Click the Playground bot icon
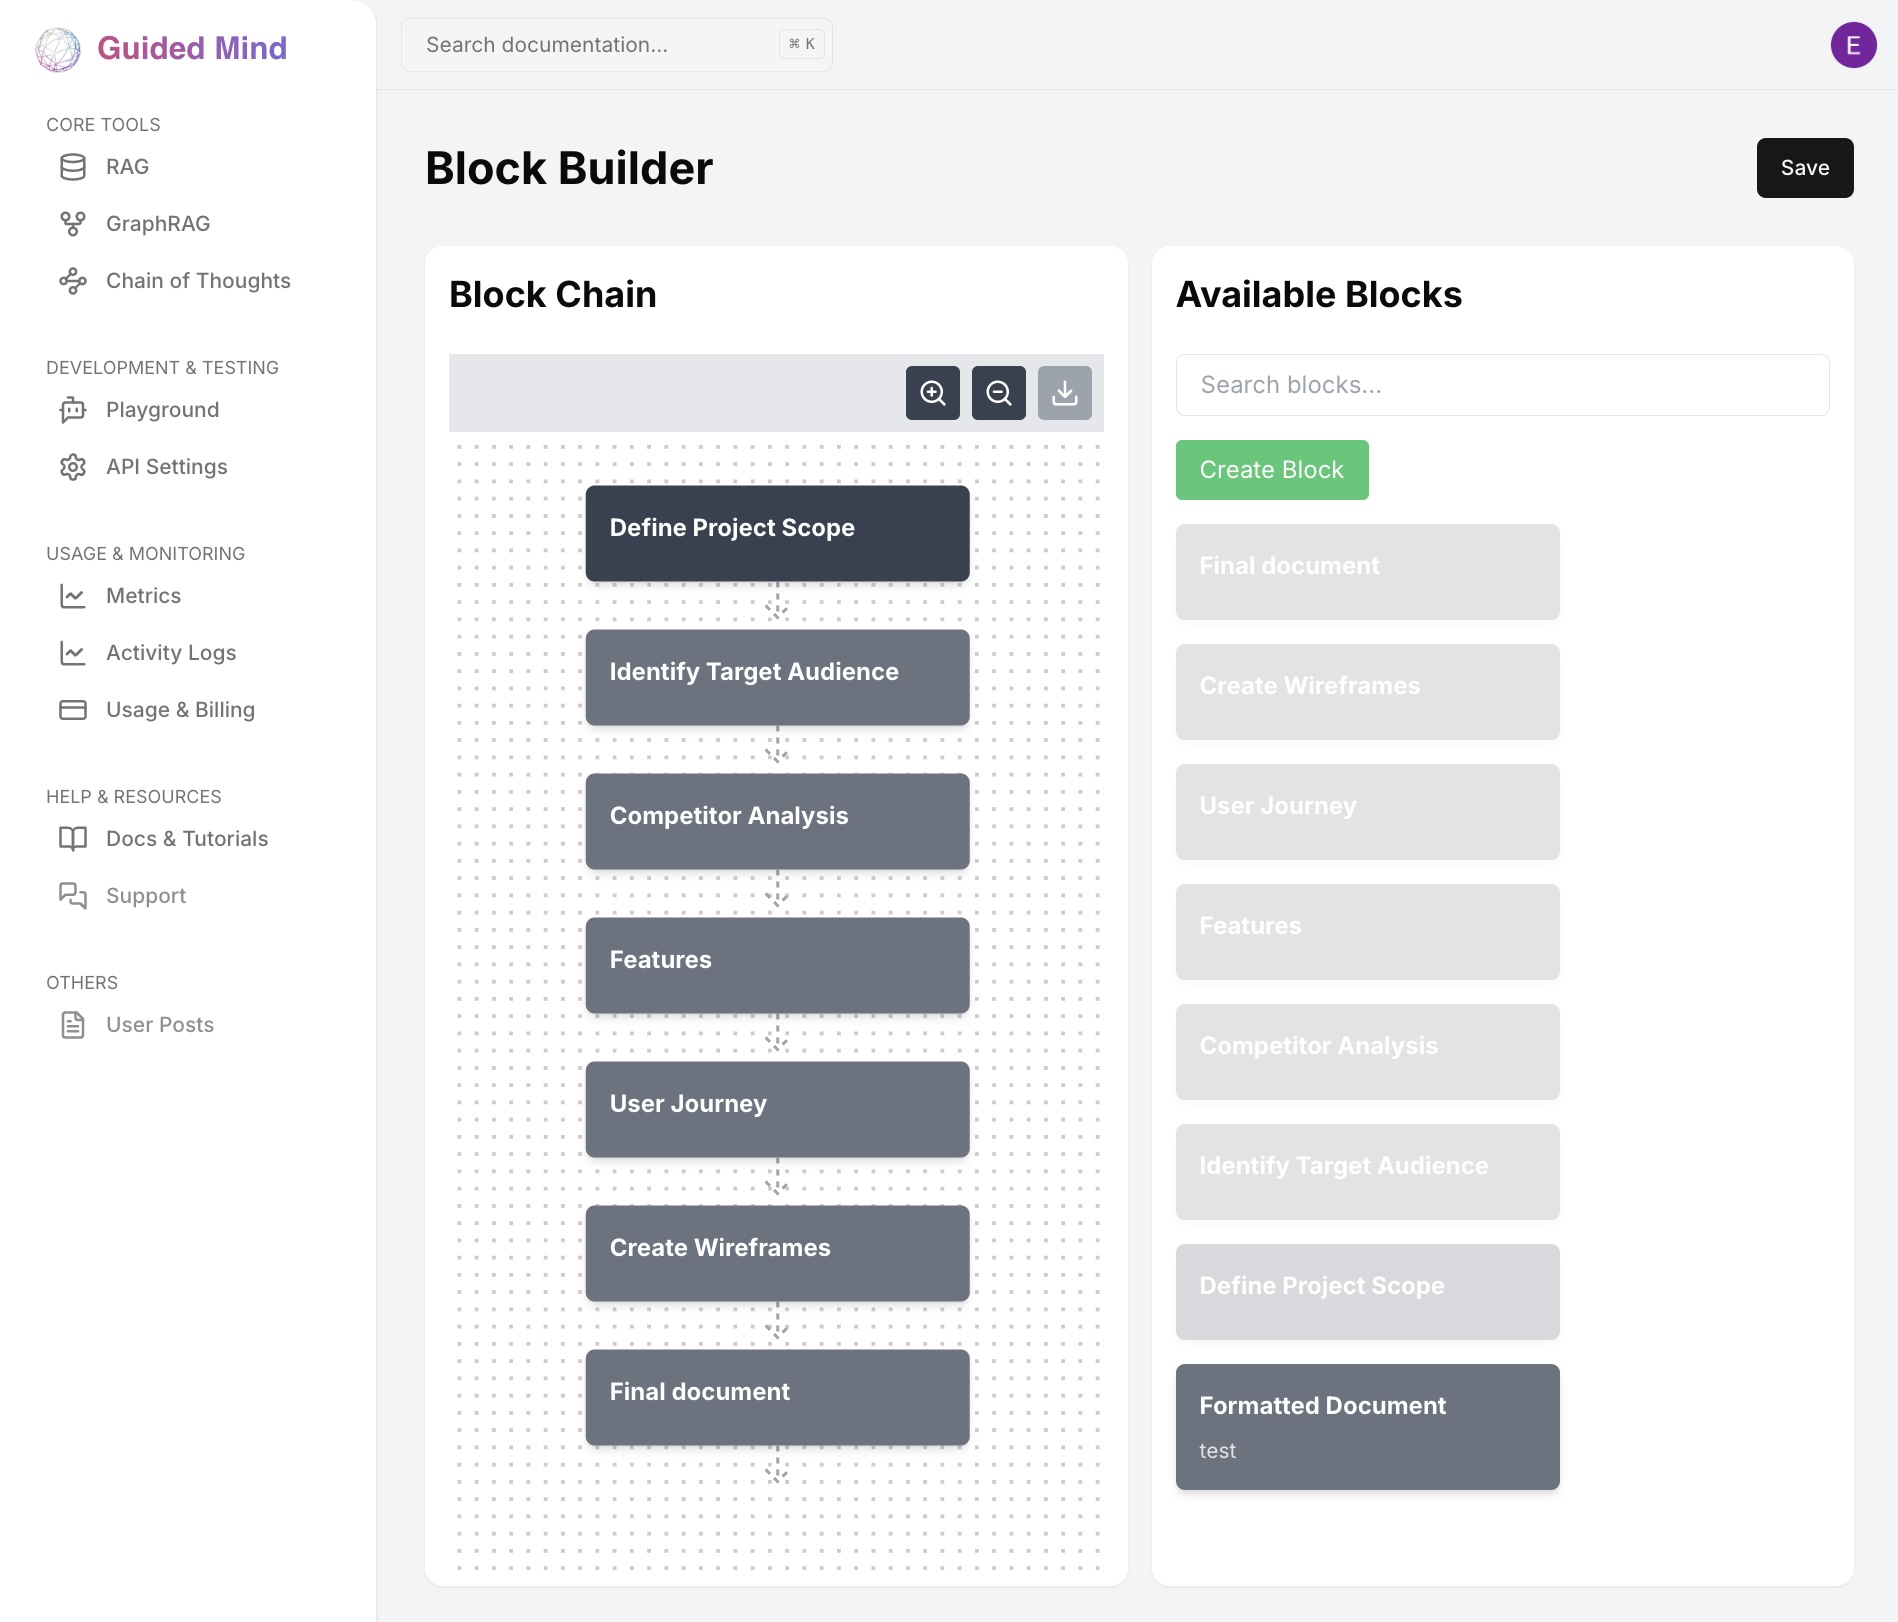 pos(73,410)
